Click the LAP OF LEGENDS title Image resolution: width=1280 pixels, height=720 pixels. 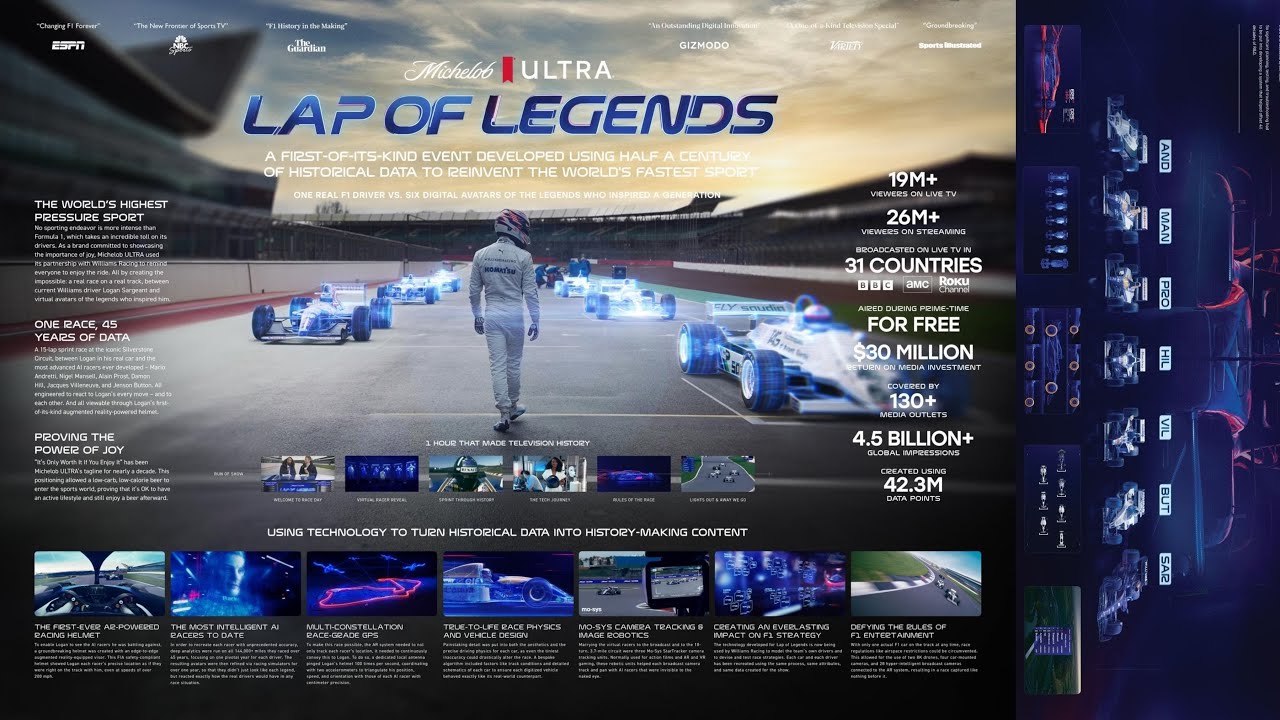[x=508, y=114]
